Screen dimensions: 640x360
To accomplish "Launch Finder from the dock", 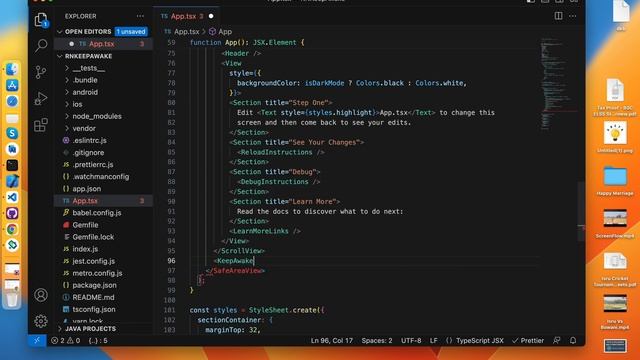I will tap(12, 69).
